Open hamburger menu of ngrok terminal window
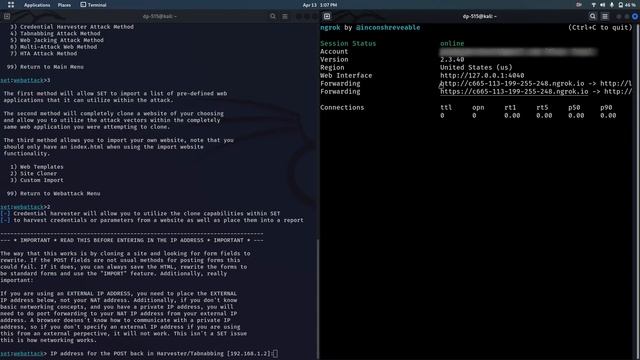 605,16
